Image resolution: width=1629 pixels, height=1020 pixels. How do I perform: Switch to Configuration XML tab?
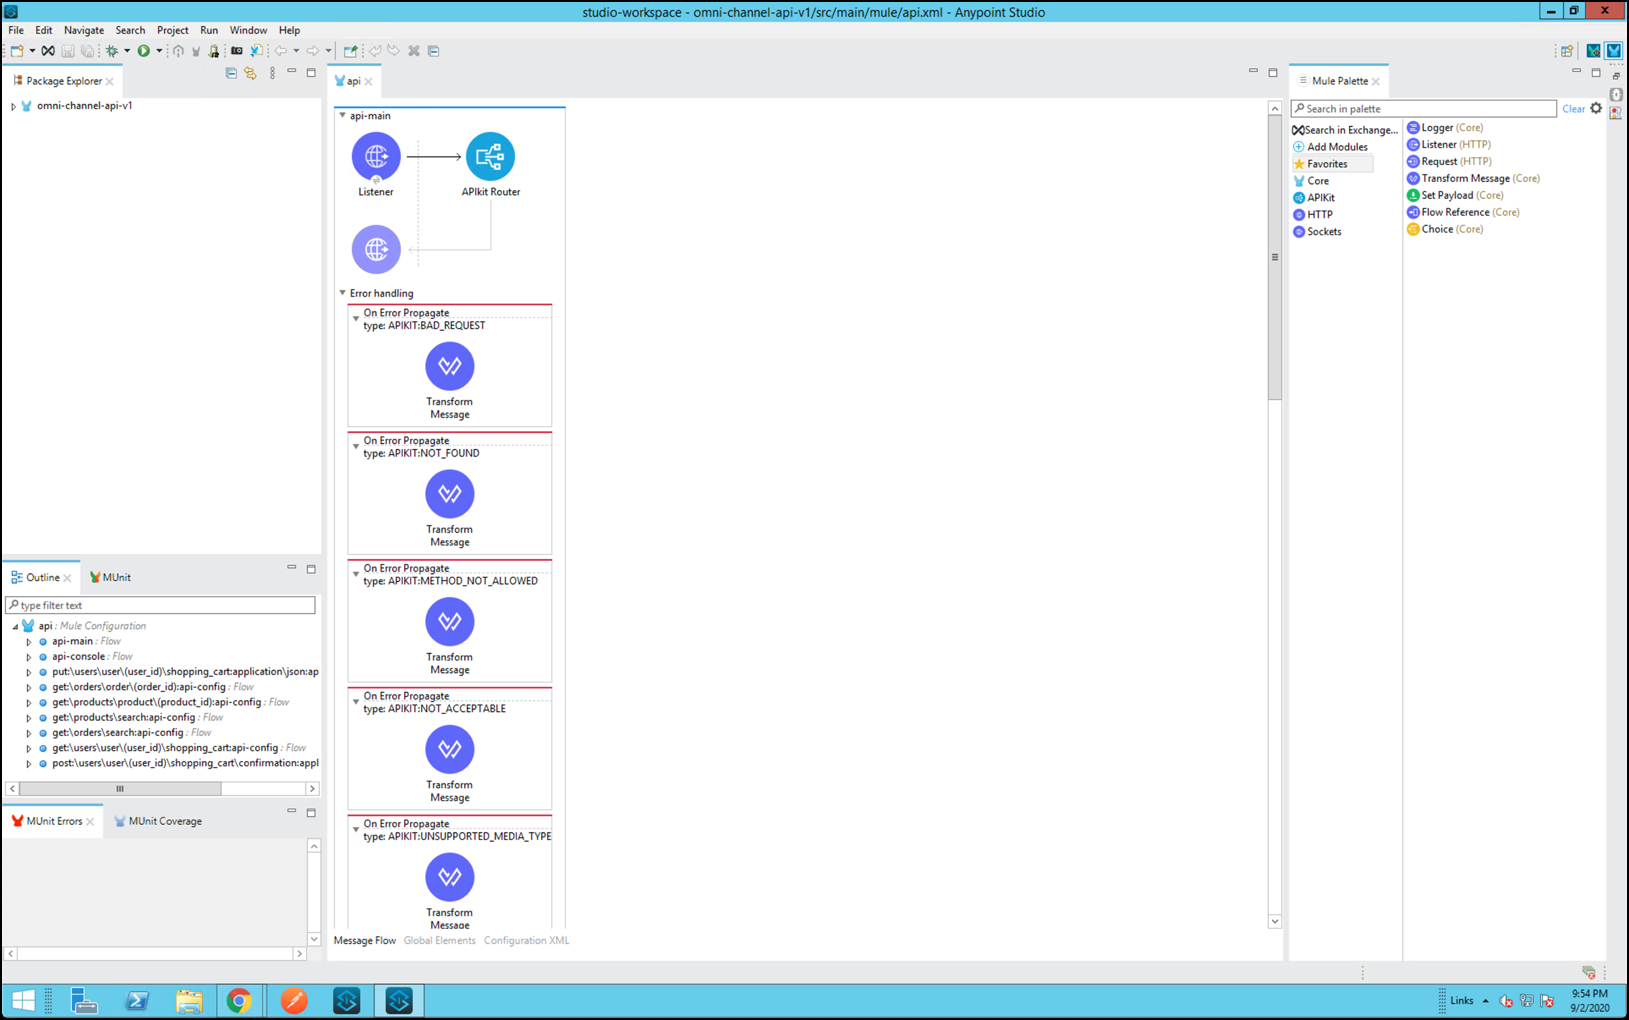coord(526,941)
